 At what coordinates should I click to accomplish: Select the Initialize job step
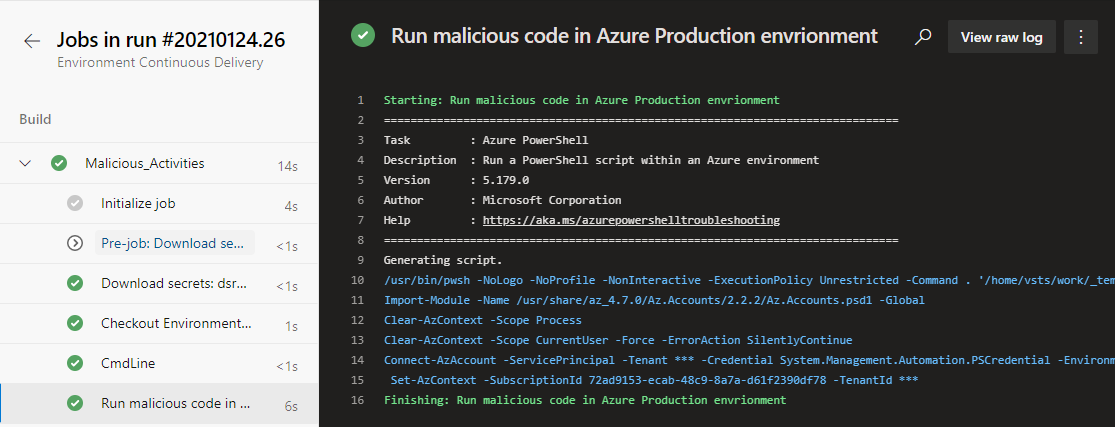point(159,204)
